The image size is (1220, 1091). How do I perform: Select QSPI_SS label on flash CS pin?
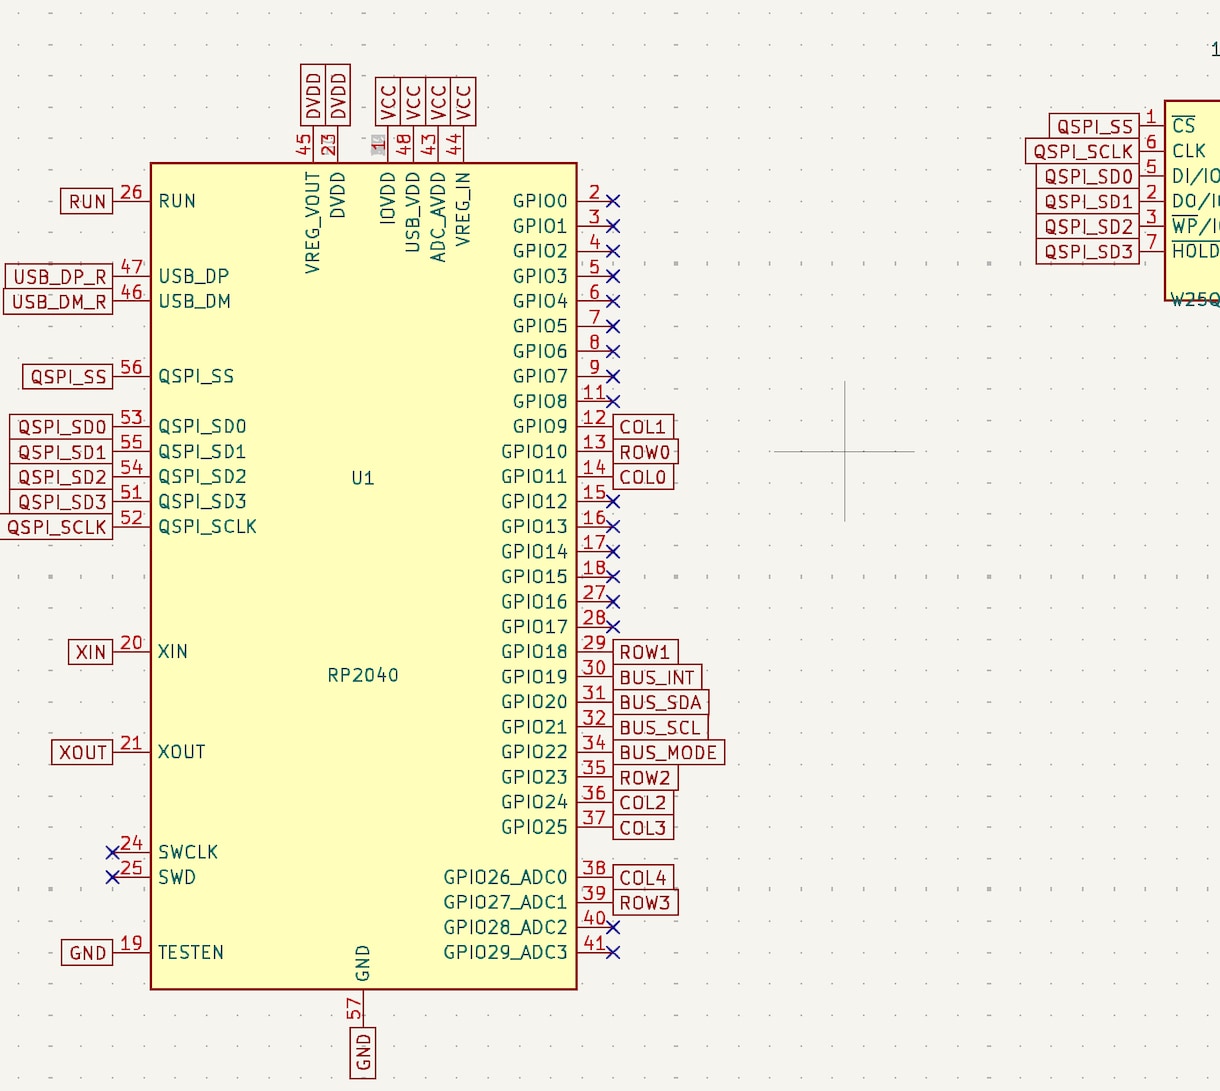click(1095, 126)
